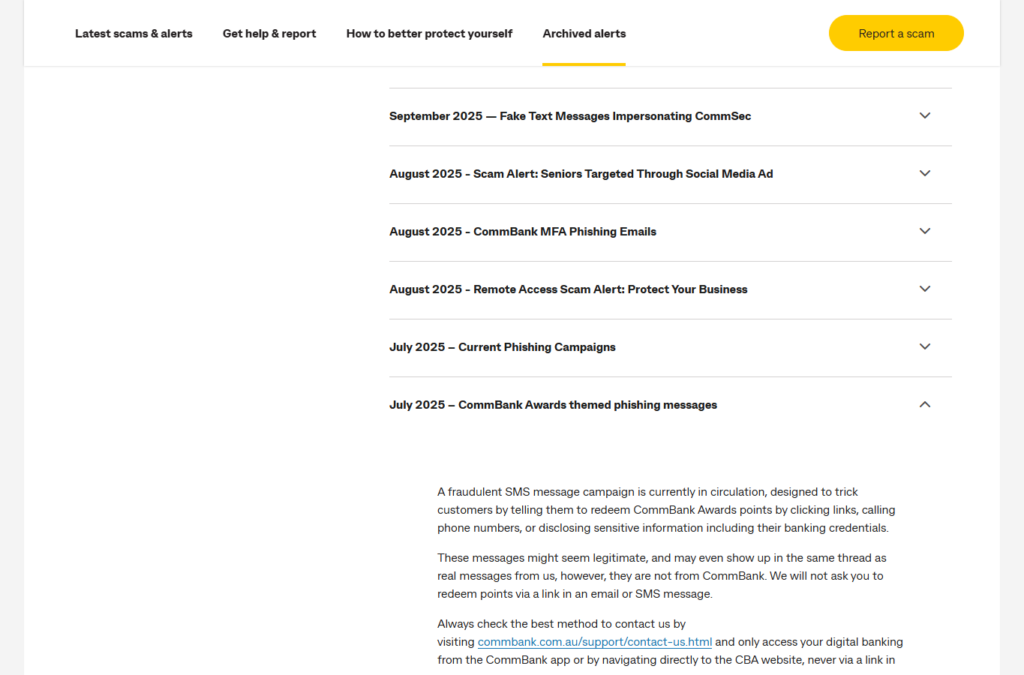This screenshot has width=1024, height=675.
Task: Expand chevron for Fake Text Messages Impersonating CommSec
Action: coord(925,116)
